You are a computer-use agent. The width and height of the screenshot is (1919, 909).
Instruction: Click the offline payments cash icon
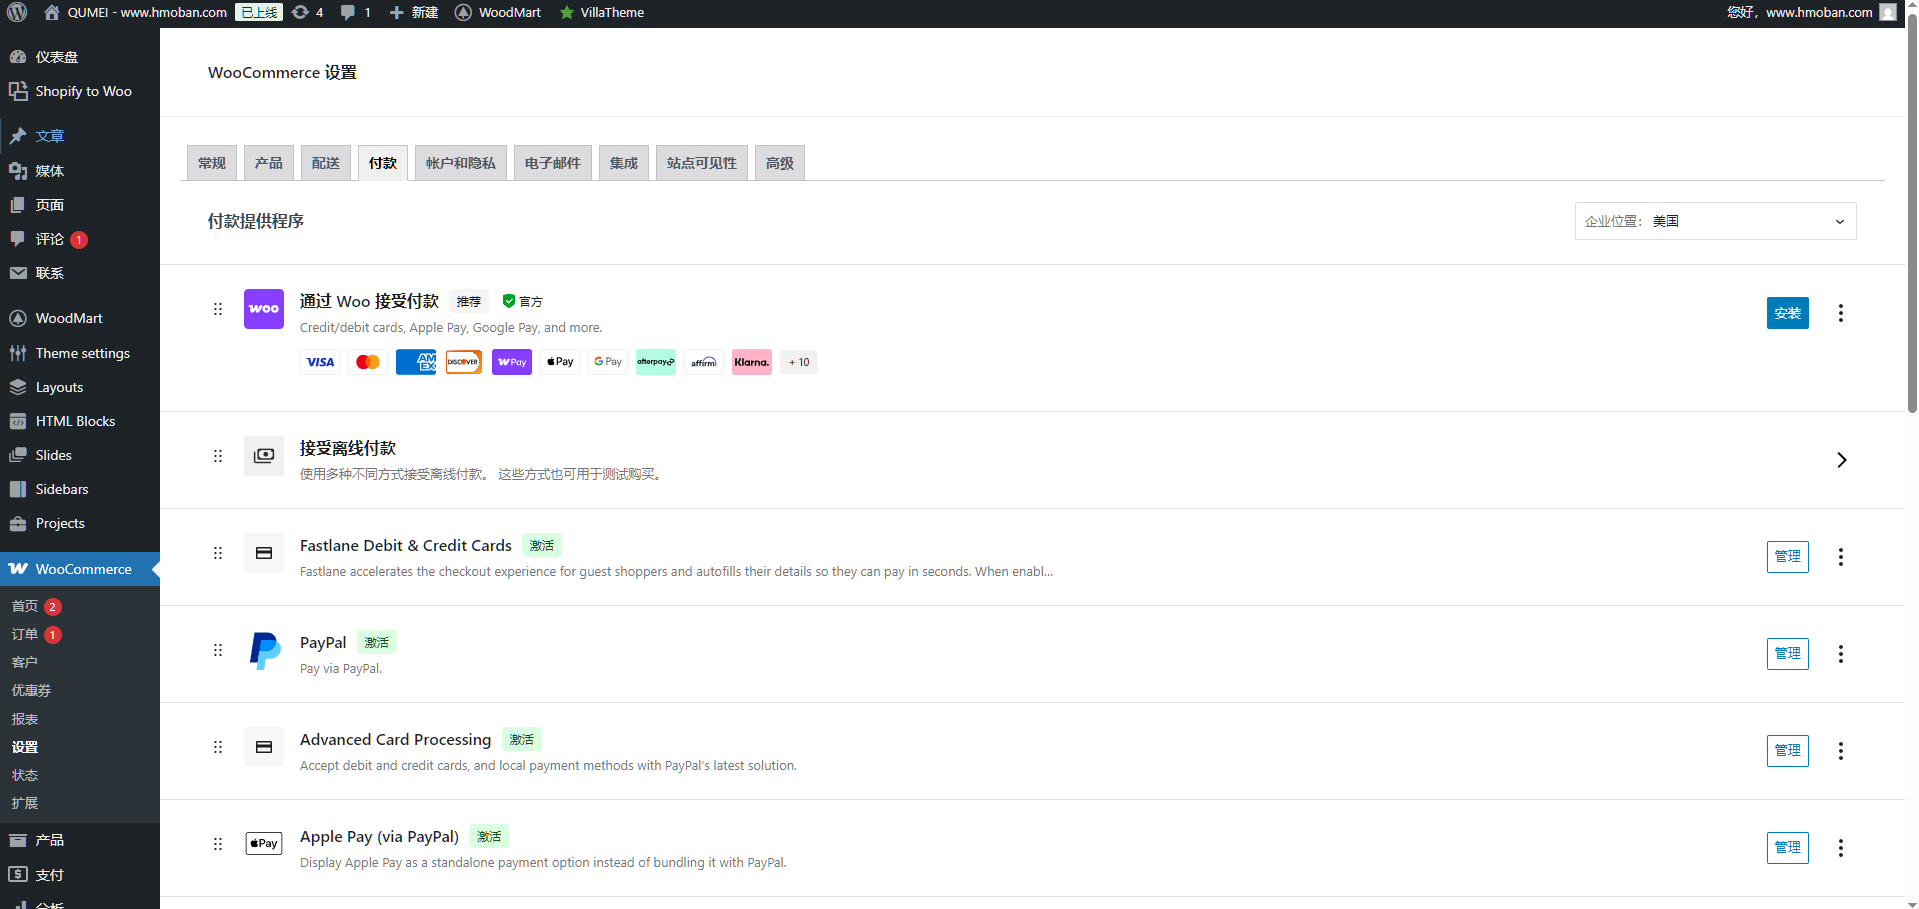pos(264,456)
